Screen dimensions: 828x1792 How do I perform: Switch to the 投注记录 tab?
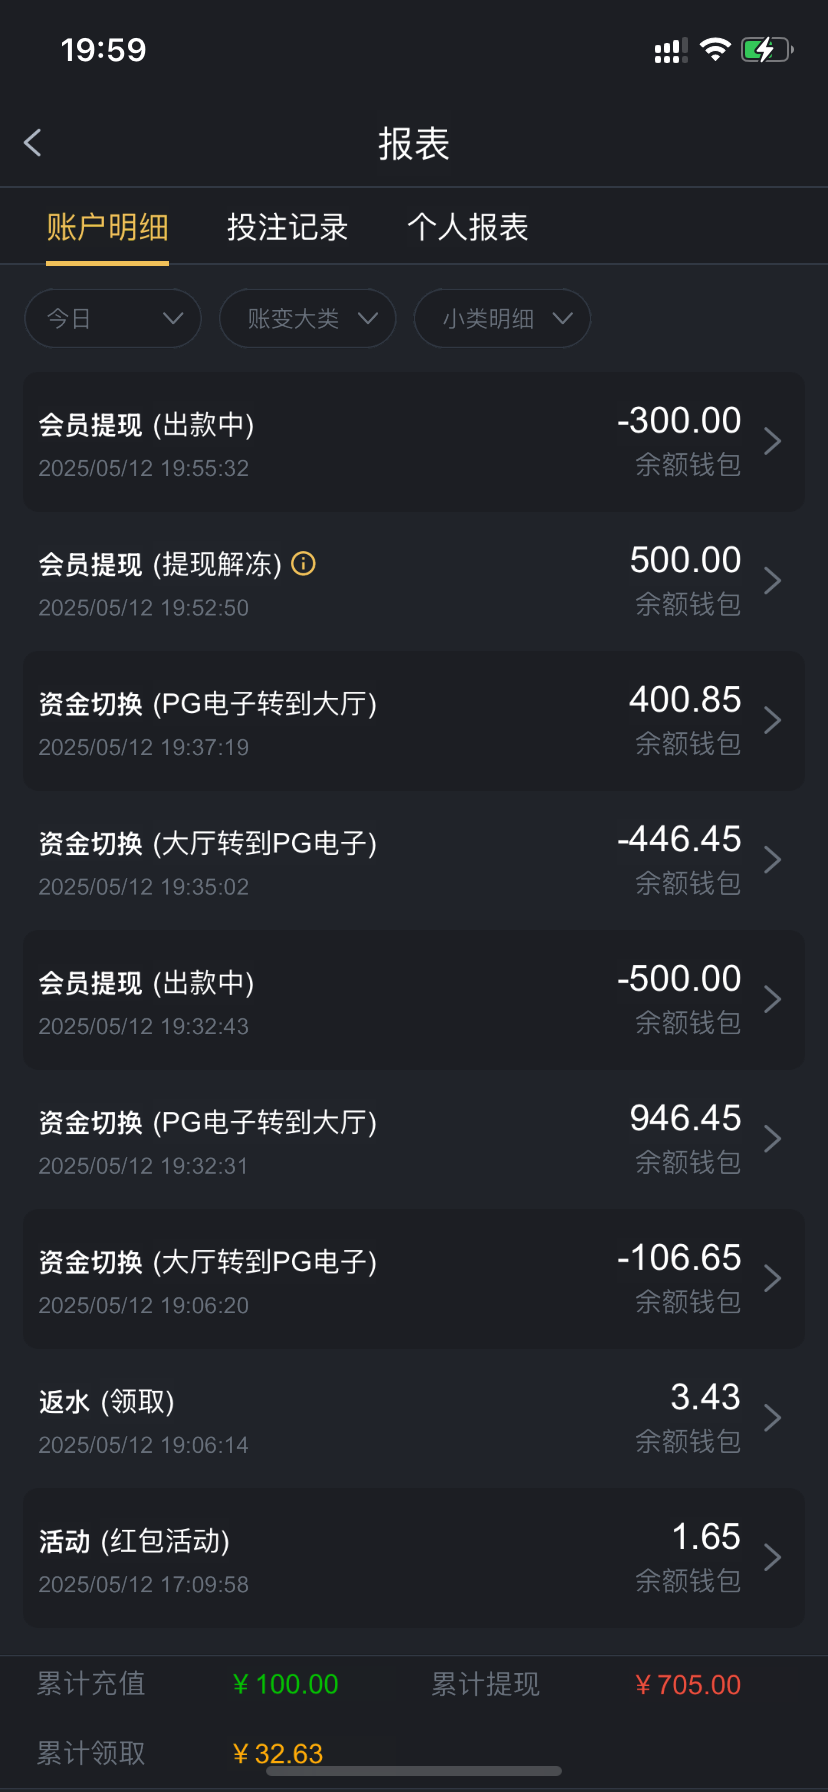point(287,227)
